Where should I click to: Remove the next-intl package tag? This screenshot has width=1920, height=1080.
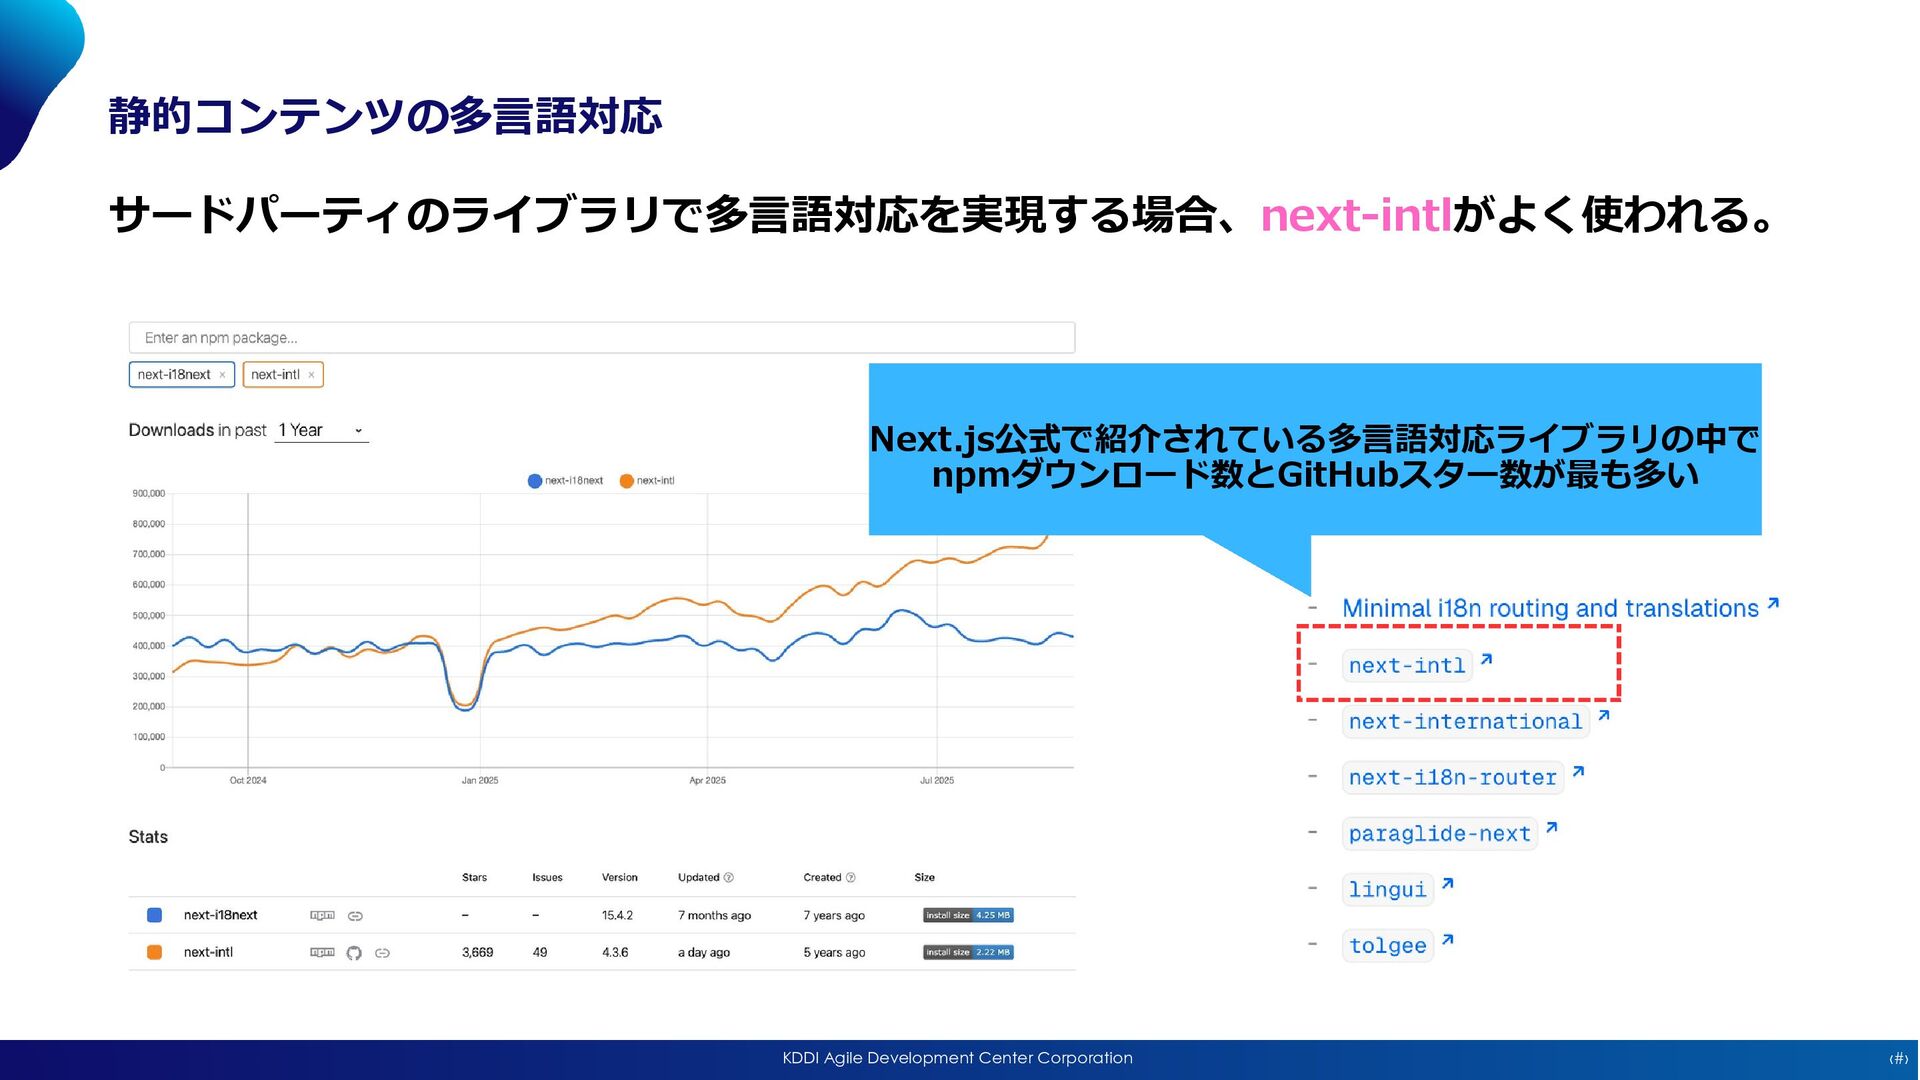311,375
